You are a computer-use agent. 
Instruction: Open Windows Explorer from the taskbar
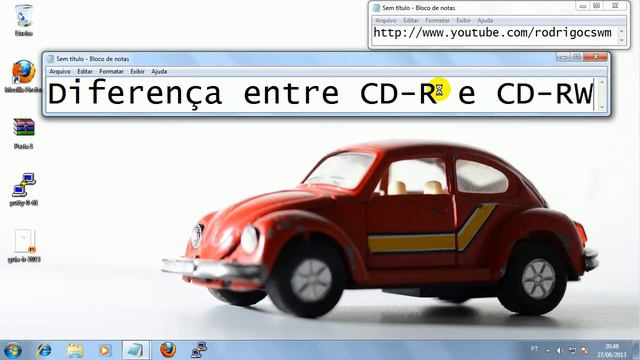75,350
